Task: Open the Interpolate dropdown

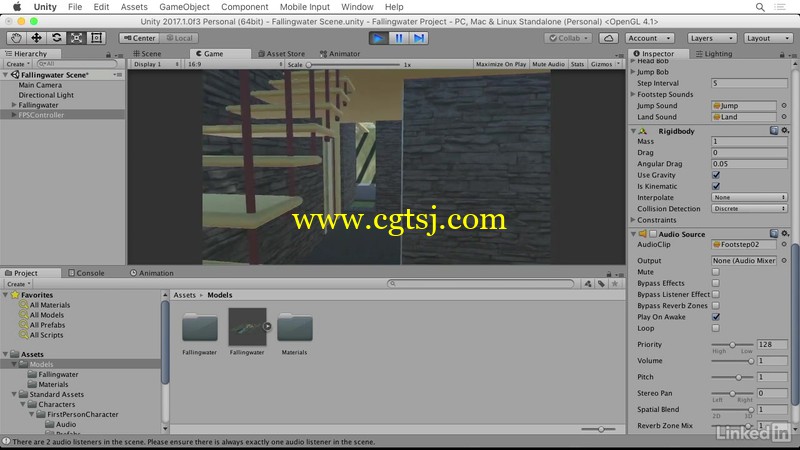Action: tap(749, 197)
